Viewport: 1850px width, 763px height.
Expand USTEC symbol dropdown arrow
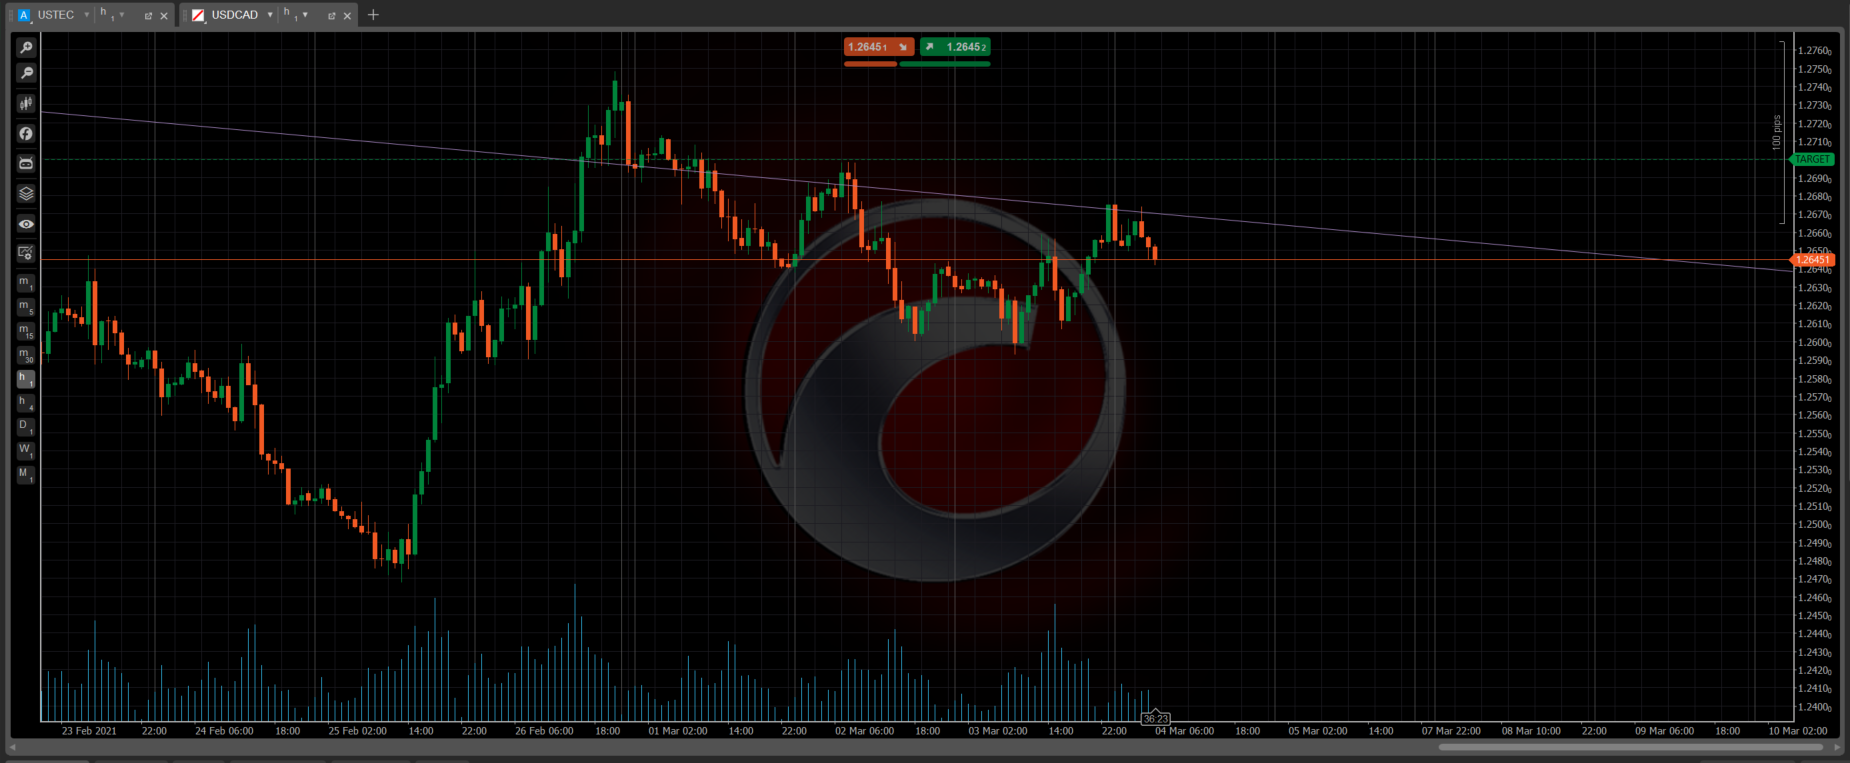pos(87,15)
